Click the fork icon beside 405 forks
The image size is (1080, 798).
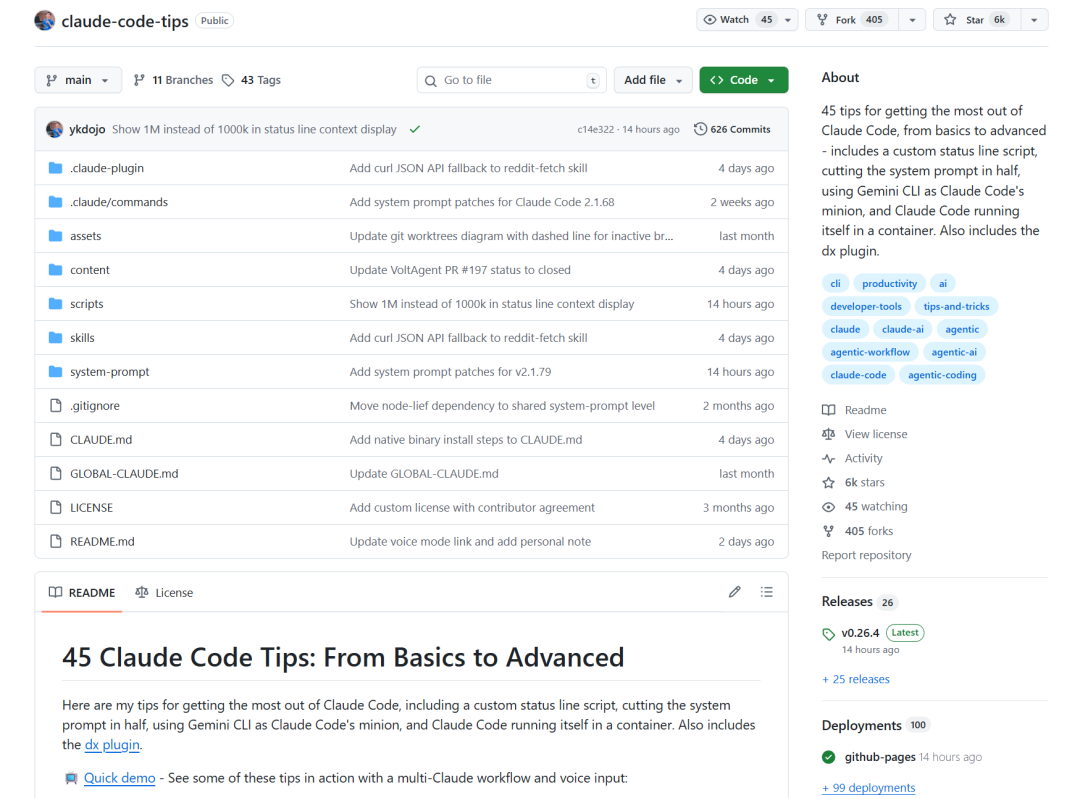[x=829, y=531]
